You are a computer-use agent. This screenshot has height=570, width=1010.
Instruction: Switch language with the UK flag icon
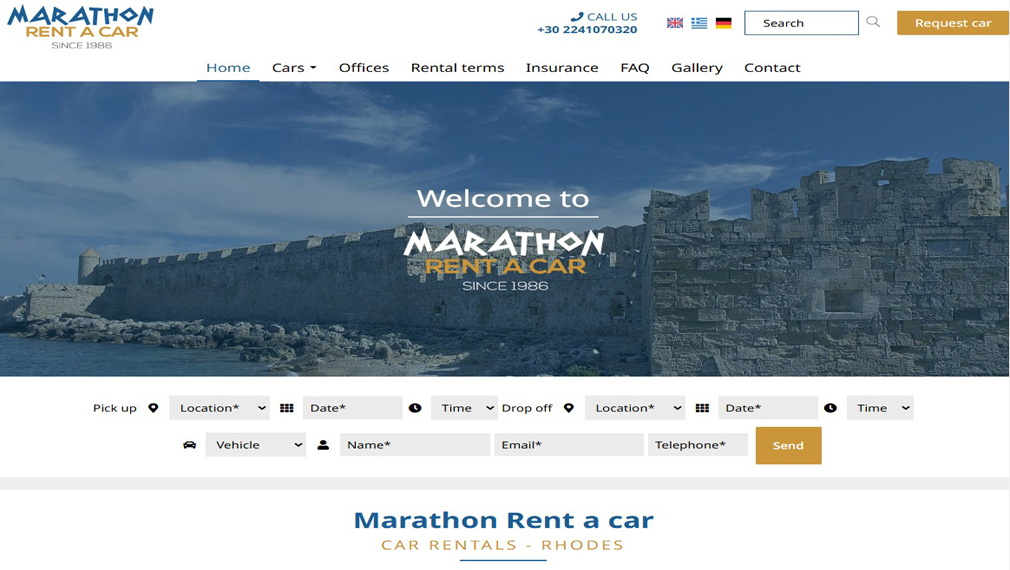pos(674,23)
